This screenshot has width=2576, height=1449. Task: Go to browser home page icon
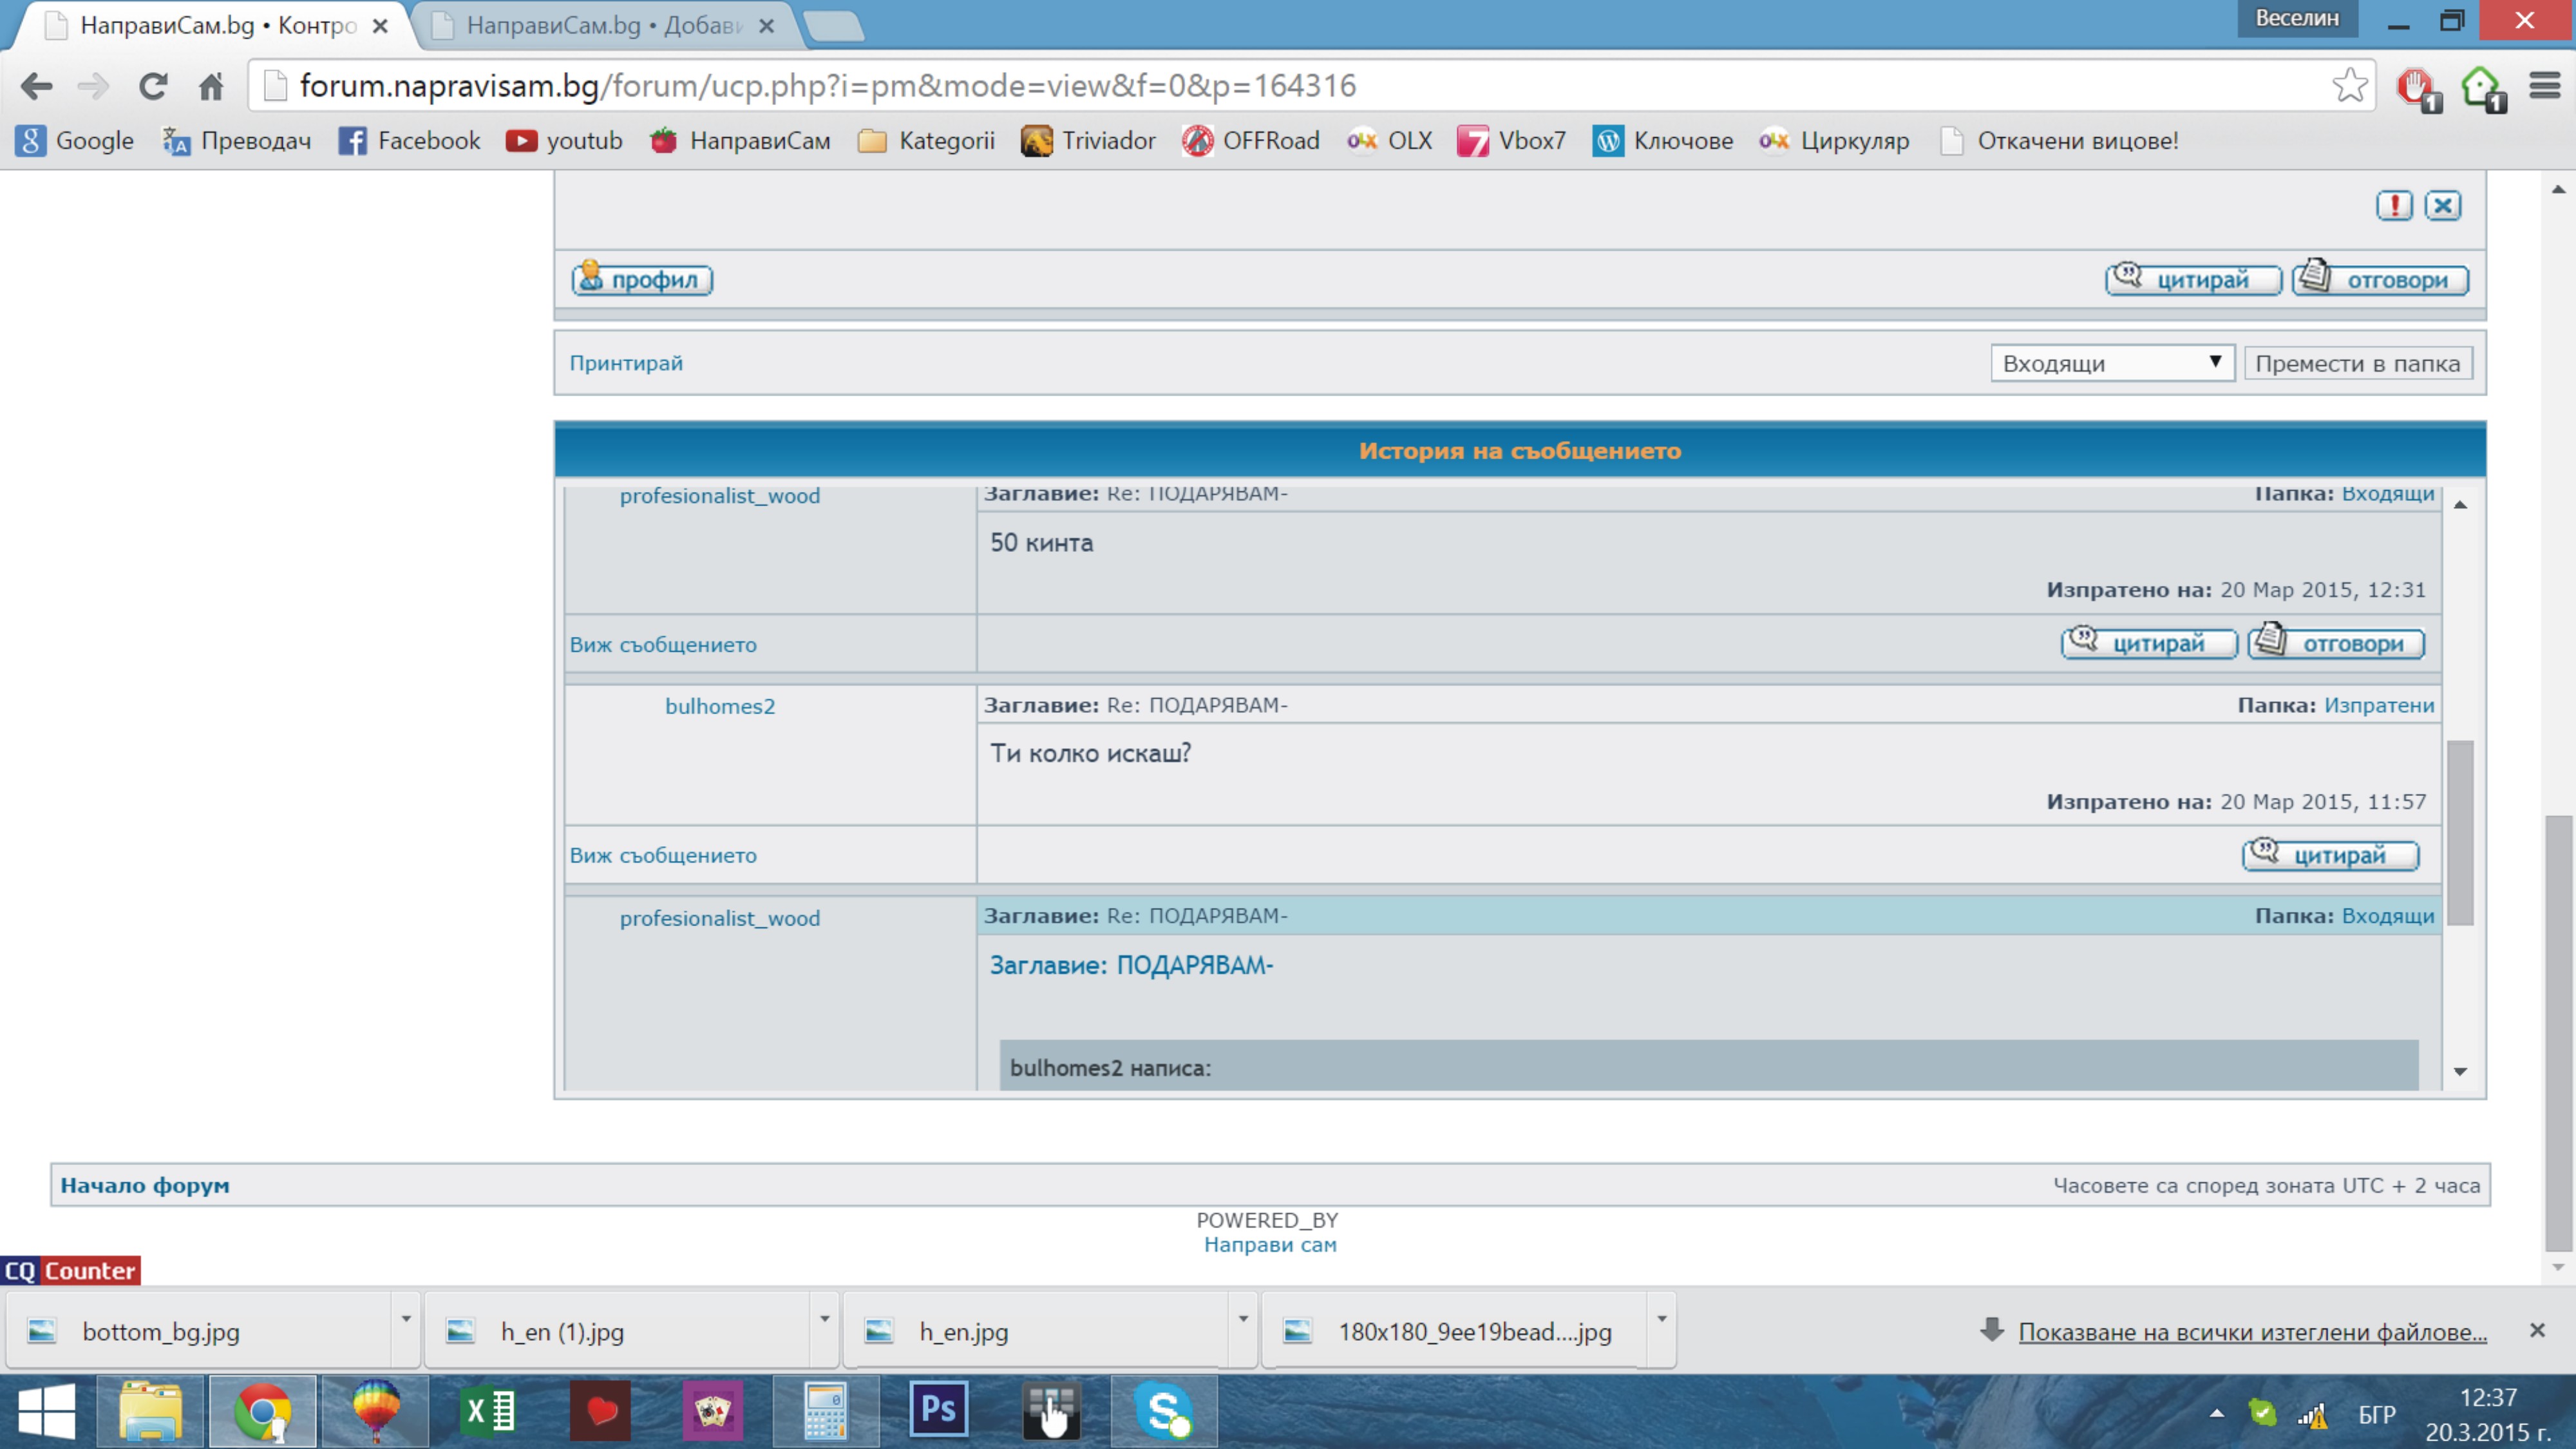point(211,86)
